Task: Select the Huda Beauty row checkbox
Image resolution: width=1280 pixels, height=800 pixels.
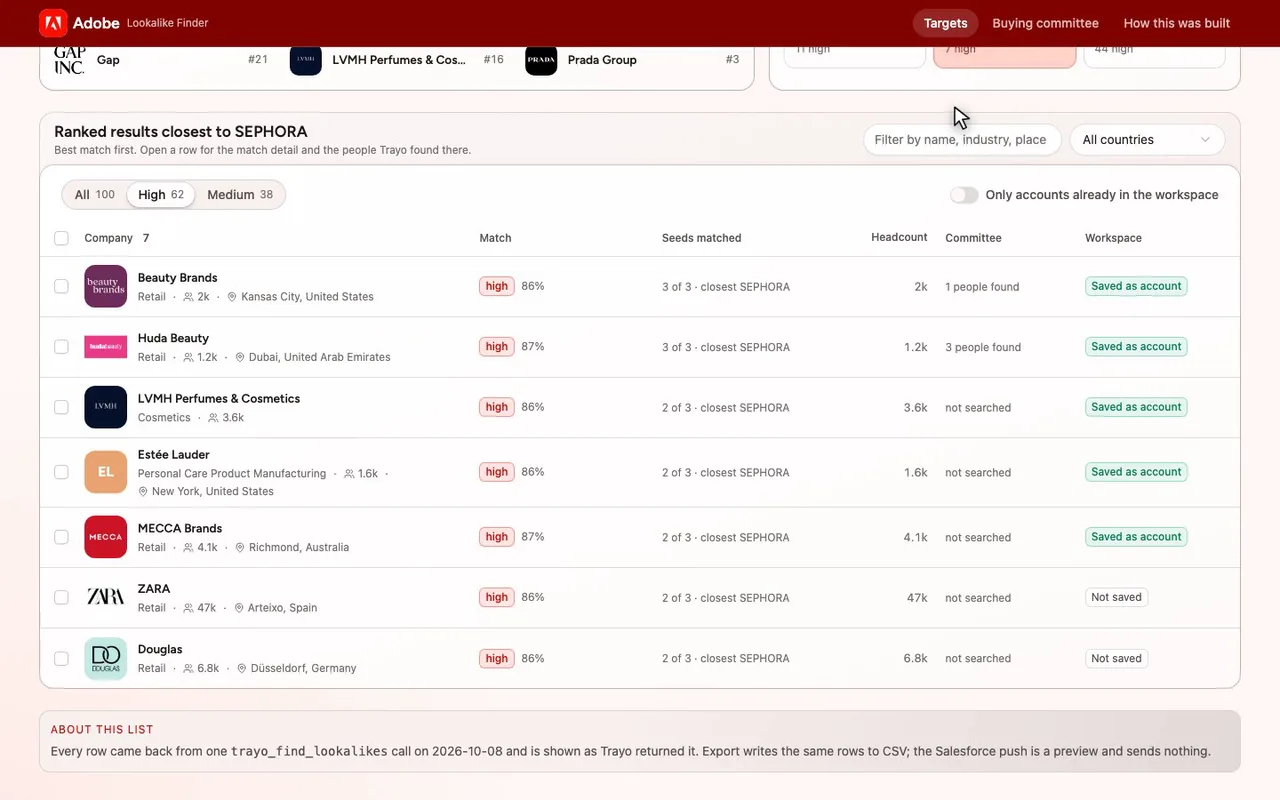Action: 61,347
